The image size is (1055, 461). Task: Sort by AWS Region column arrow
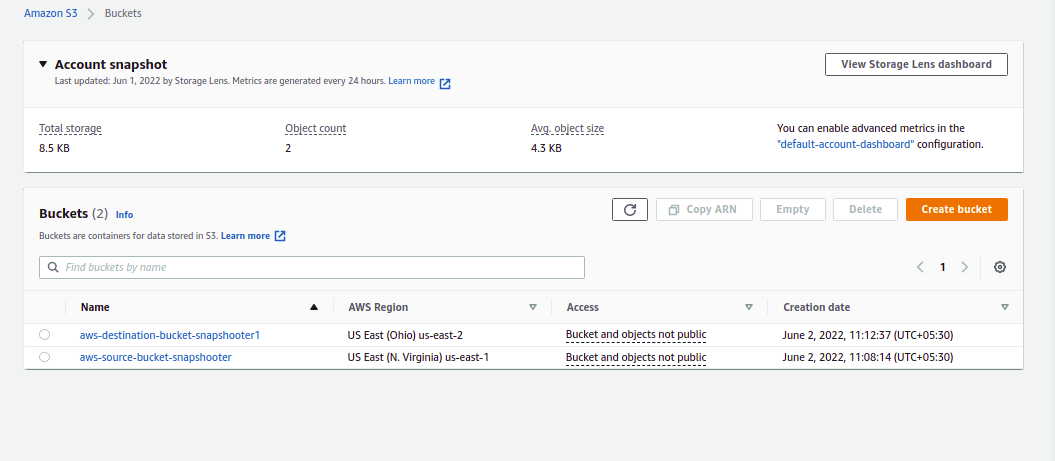(533, 307)
